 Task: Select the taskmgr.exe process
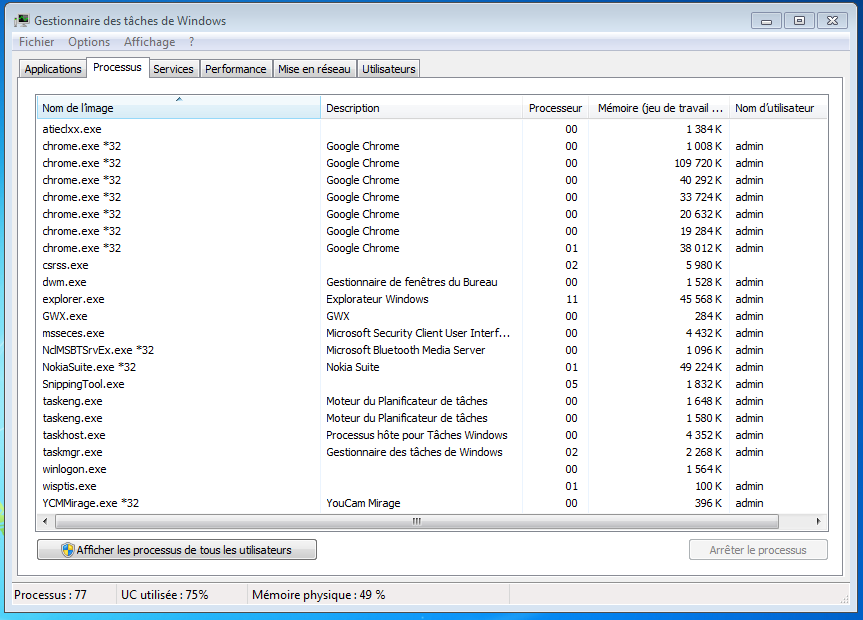coord(432,452)
